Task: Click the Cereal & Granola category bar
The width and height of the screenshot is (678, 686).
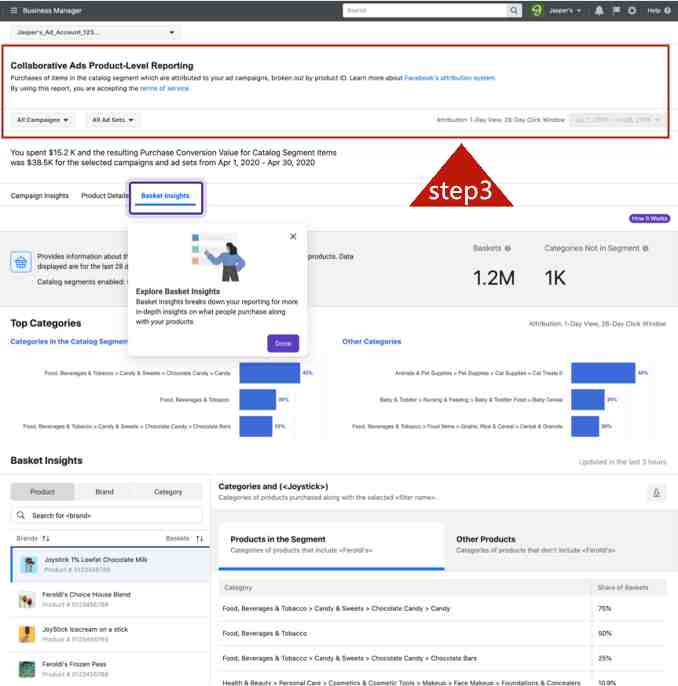Action: (585, 426)
